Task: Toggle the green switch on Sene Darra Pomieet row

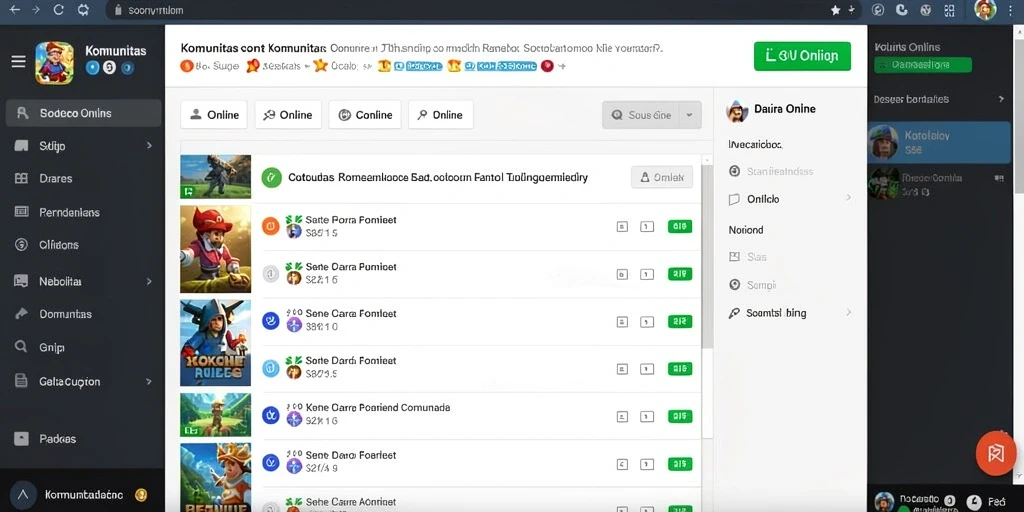Action: tap(680, 274)
